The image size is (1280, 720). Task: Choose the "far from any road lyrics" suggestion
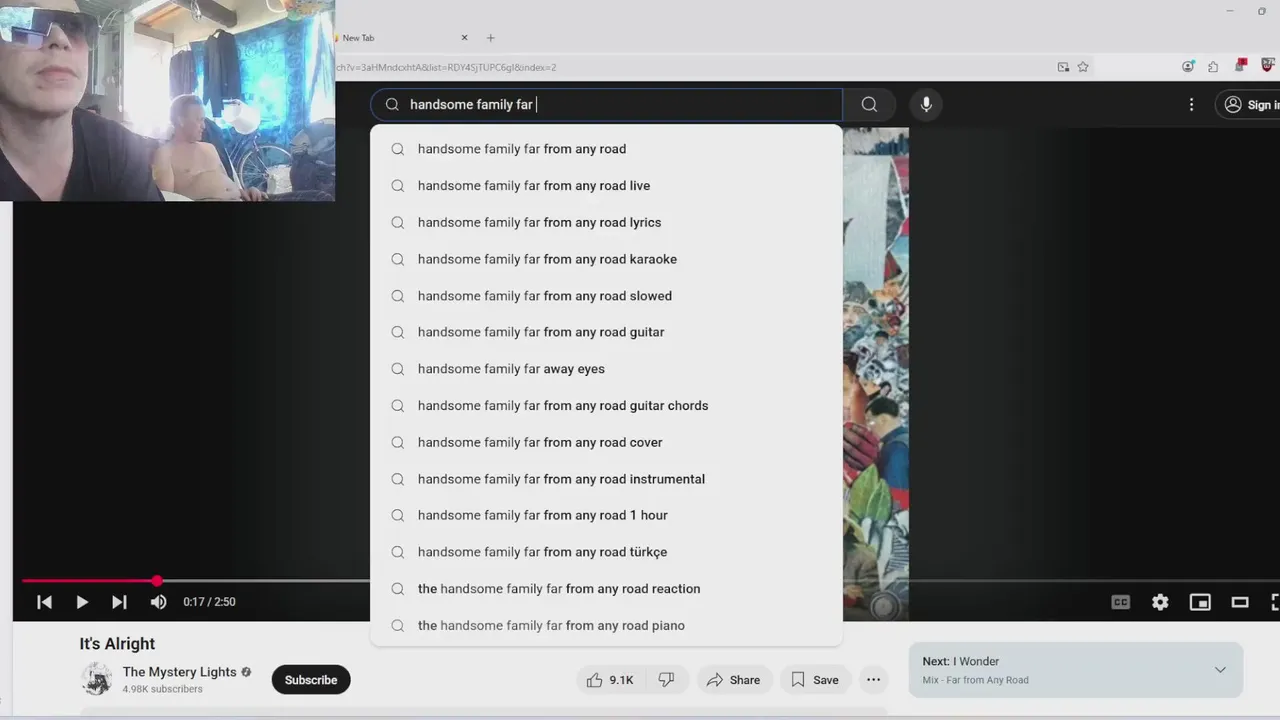[x=606, y=222]
